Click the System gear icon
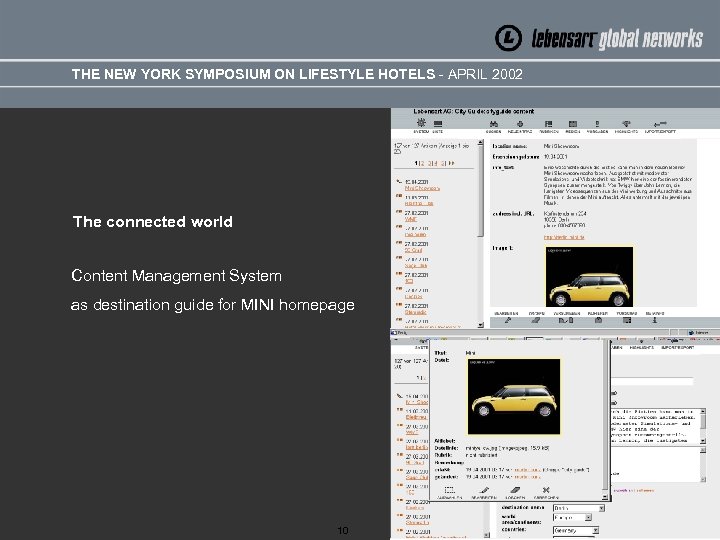The image size is (720, 540). [420, 124]
